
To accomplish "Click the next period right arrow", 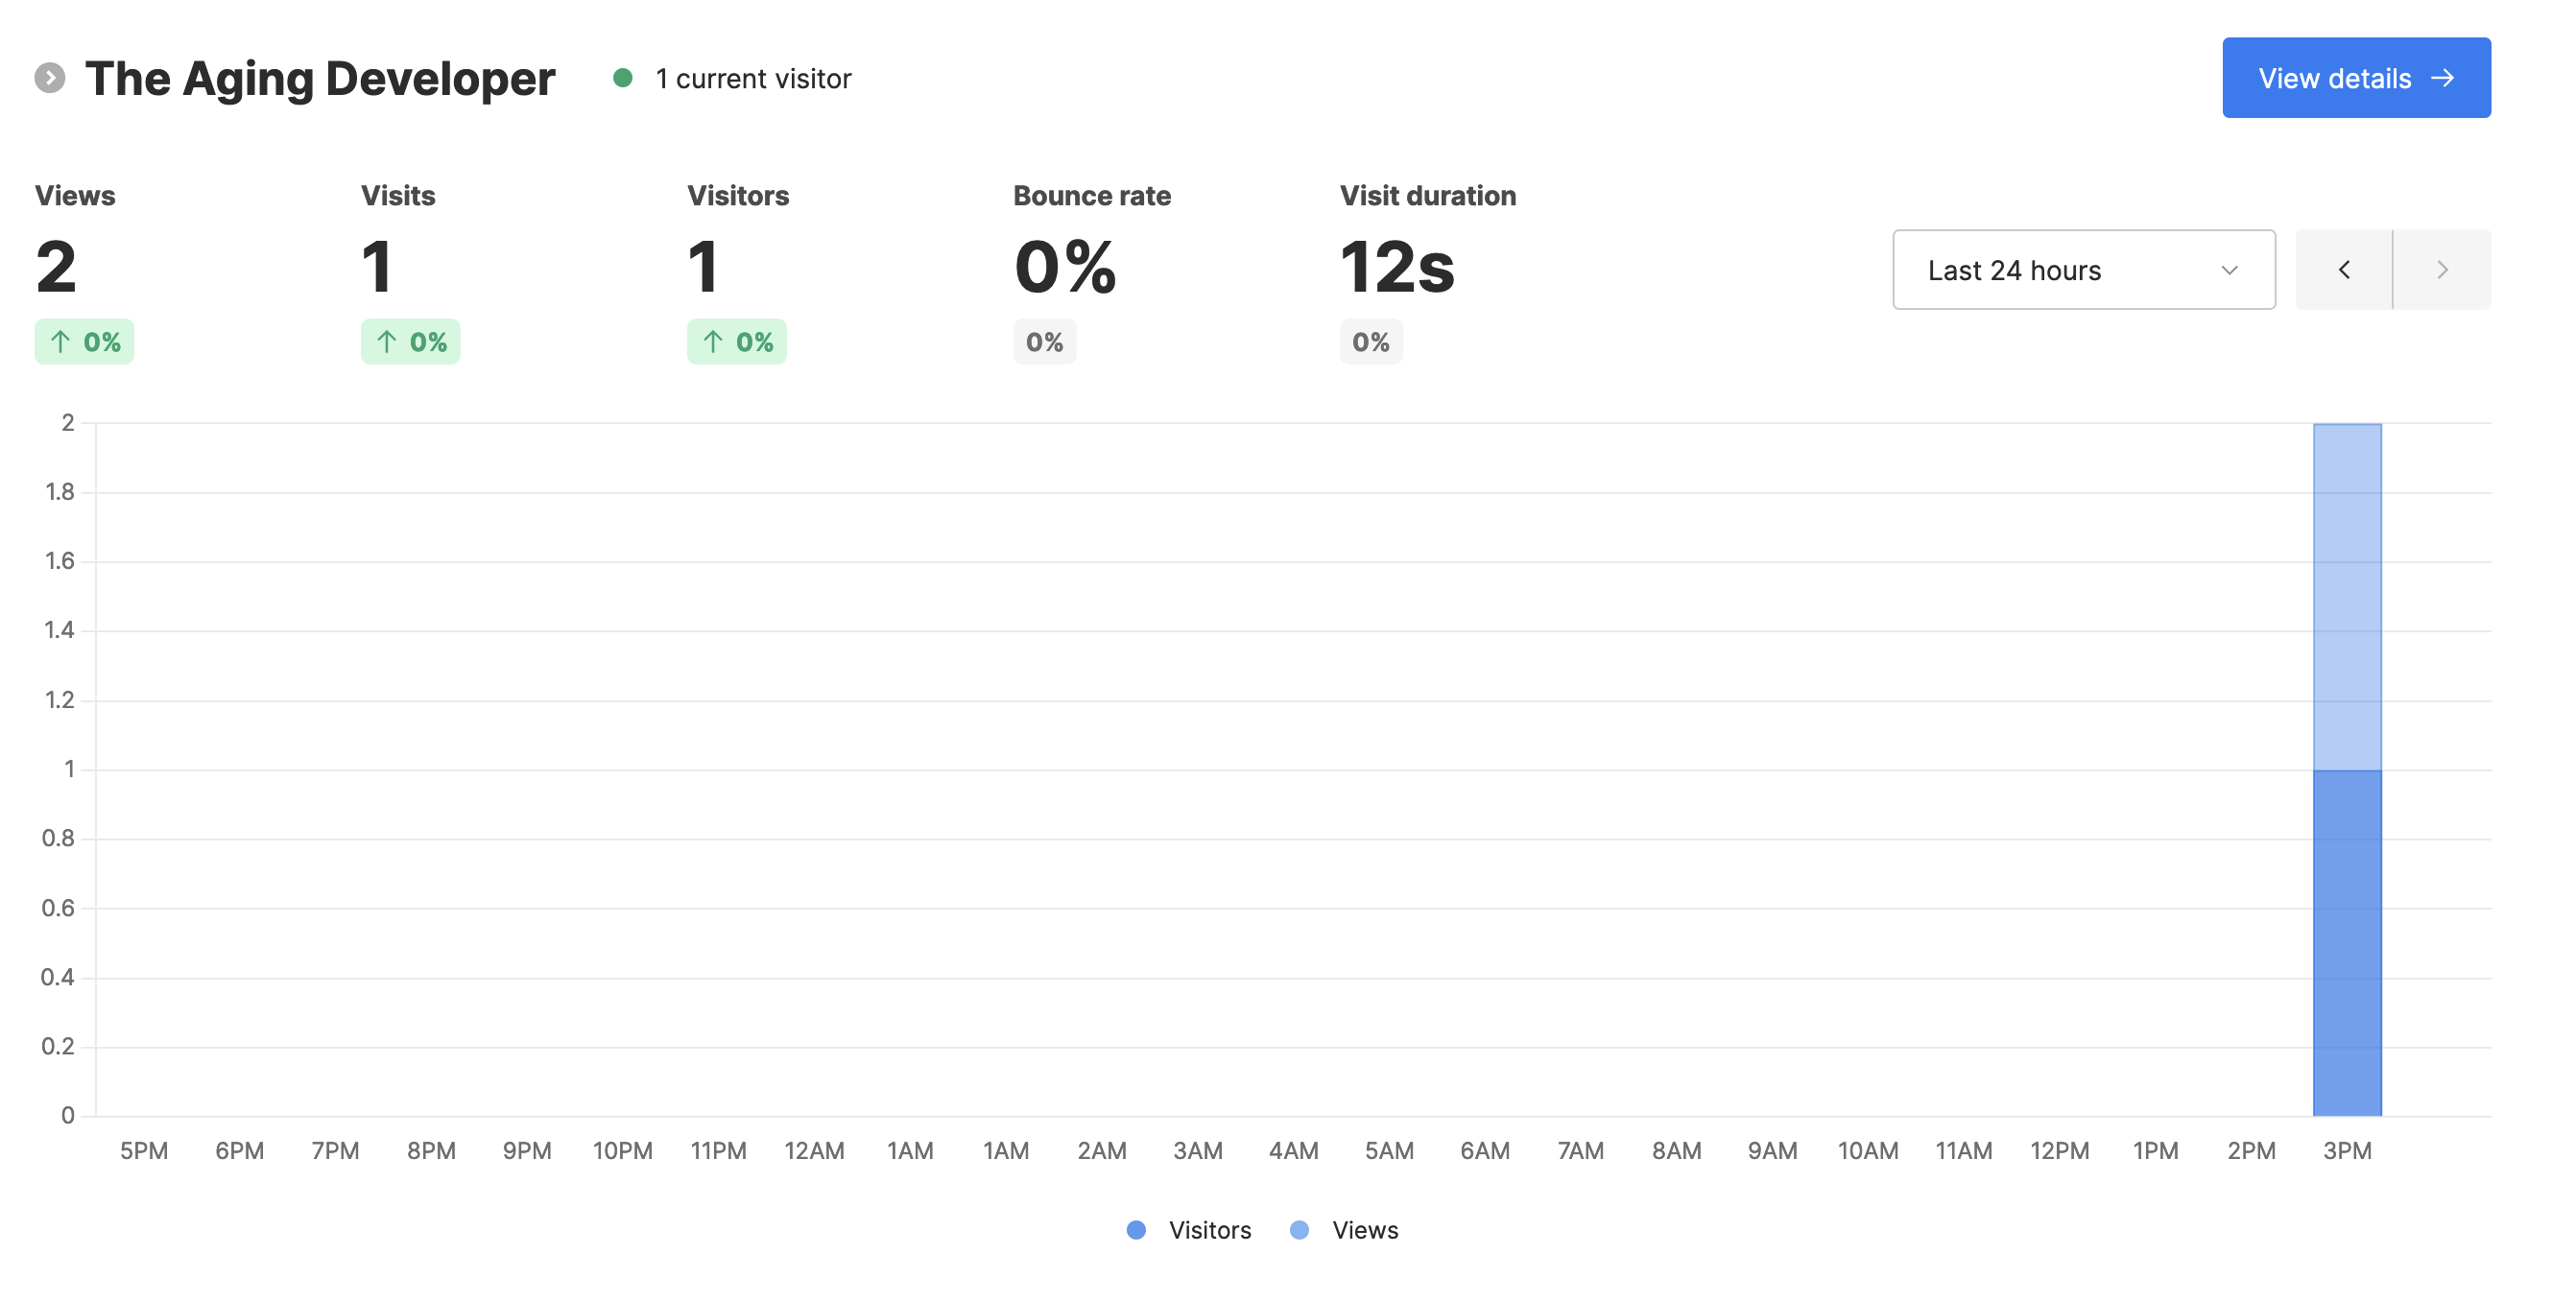I will [2441, 270].
